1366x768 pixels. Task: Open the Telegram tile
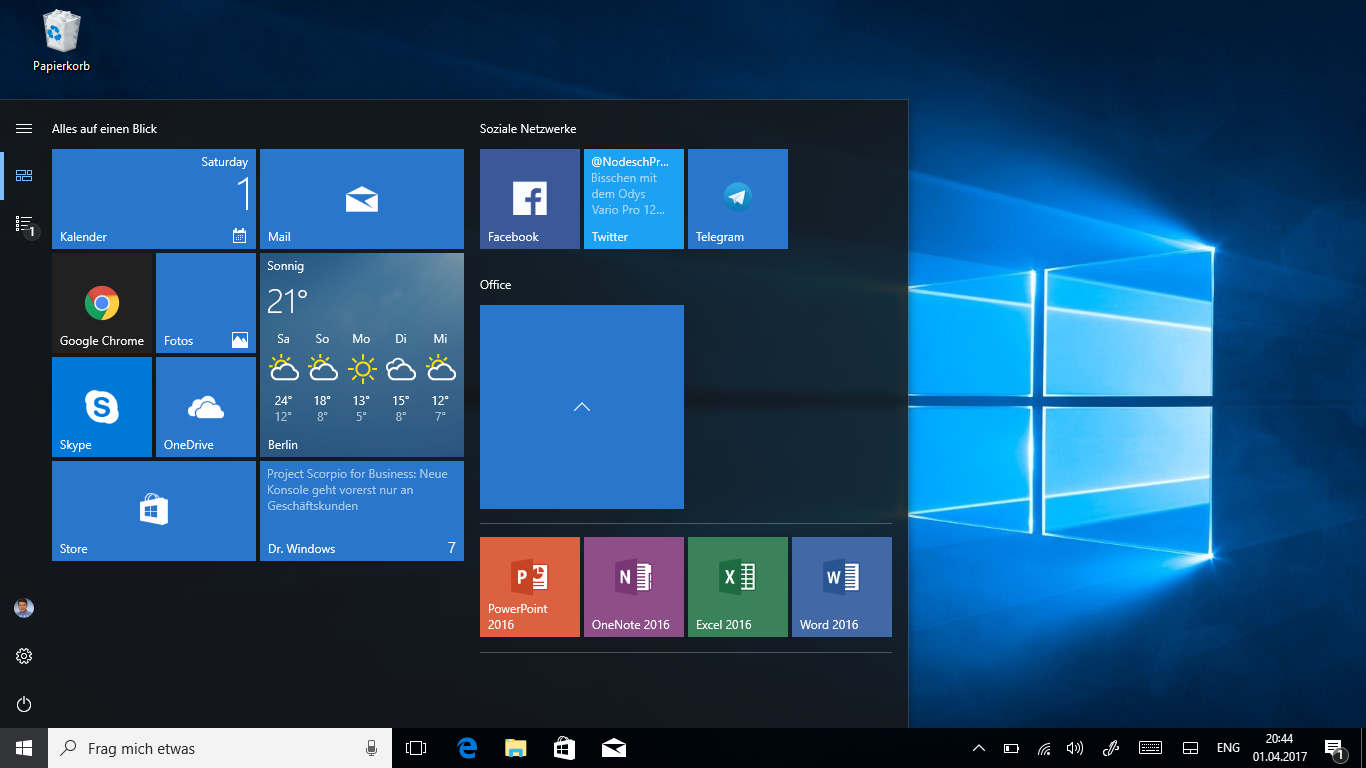click(x=738, y=199)
